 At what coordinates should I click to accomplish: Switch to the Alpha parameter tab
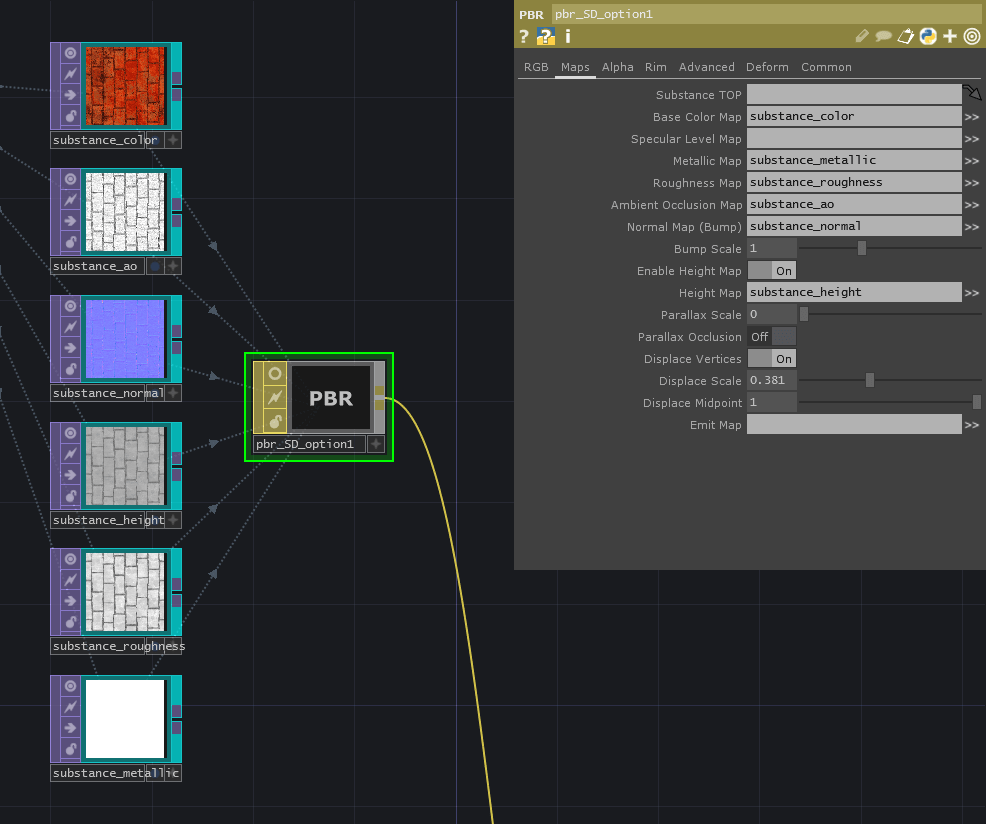coord(618,67)
